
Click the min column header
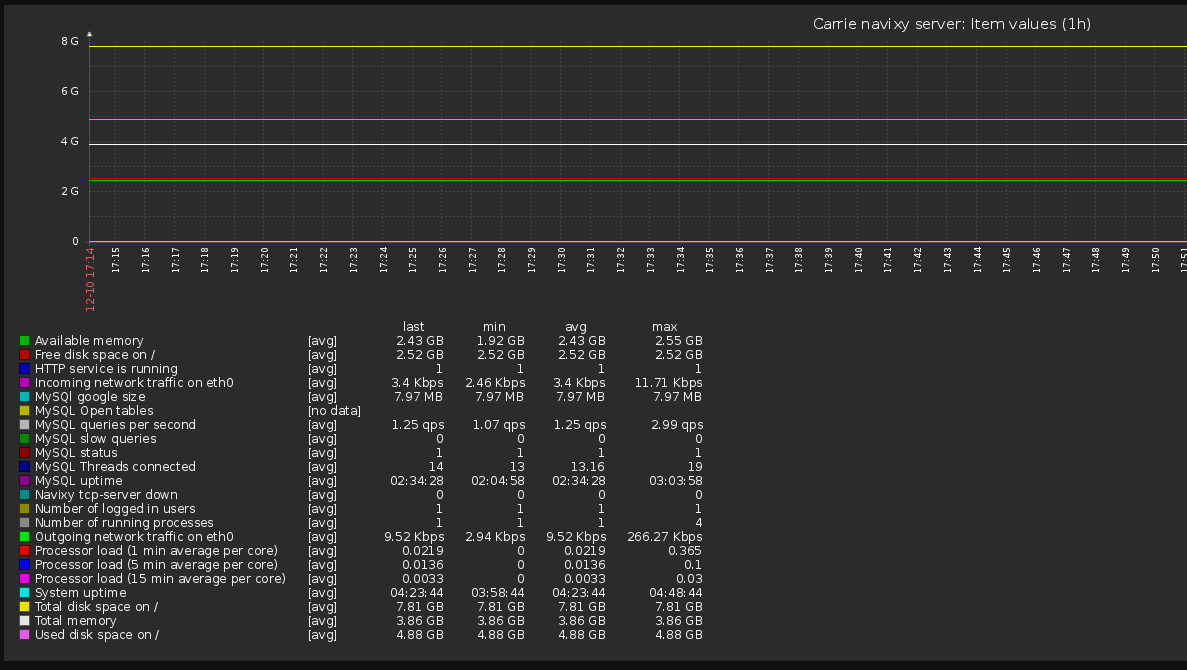494,327
